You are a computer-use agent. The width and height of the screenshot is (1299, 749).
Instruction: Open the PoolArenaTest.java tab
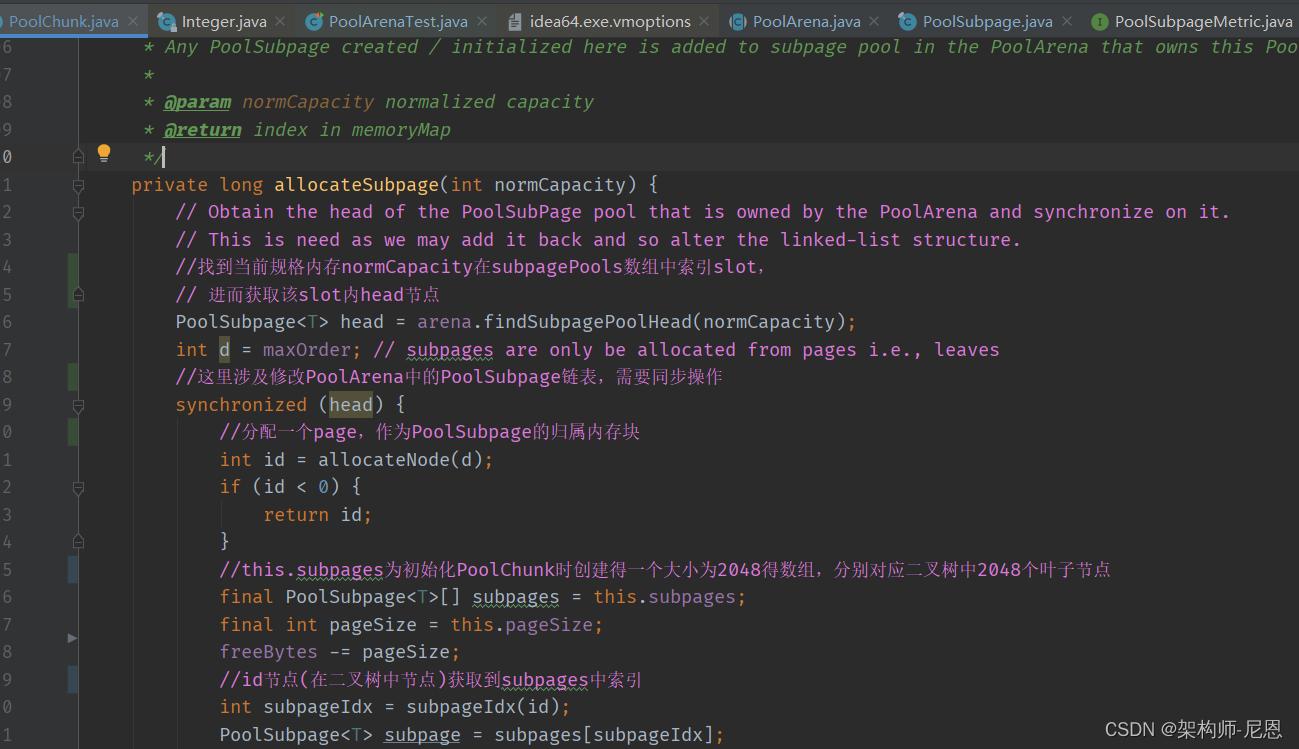coord(398,21)
